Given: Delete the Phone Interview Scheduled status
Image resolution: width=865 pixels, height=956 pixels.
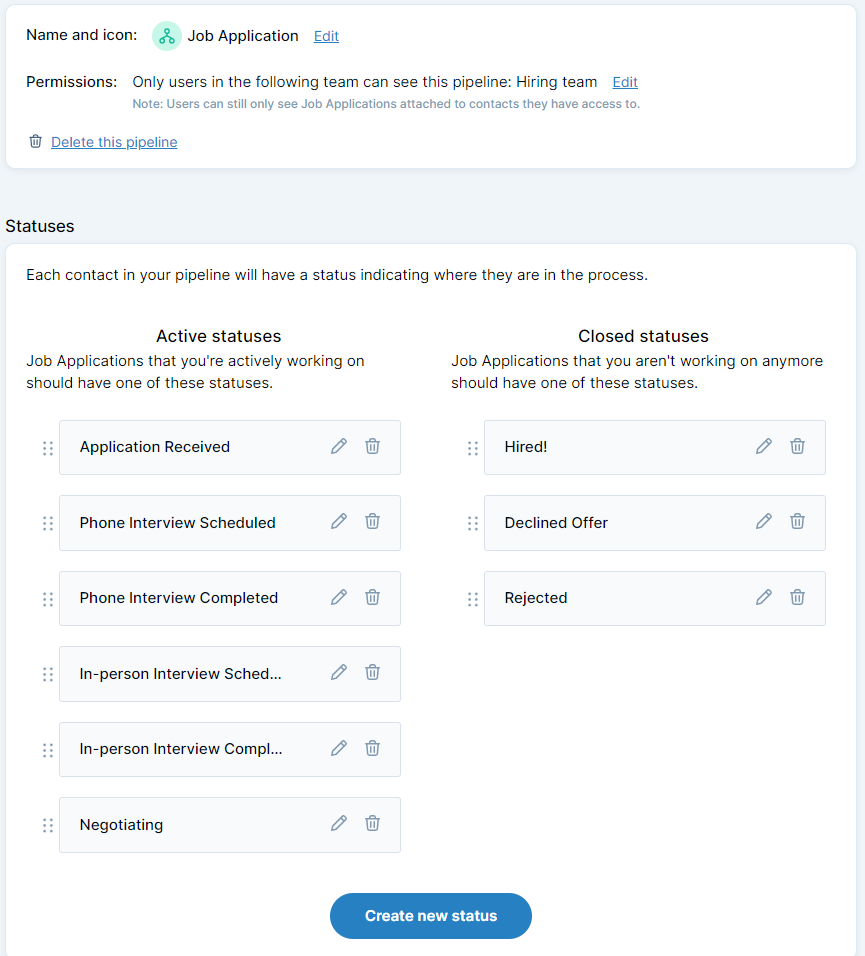Looking at the screenshot, I should pos(372,521).
